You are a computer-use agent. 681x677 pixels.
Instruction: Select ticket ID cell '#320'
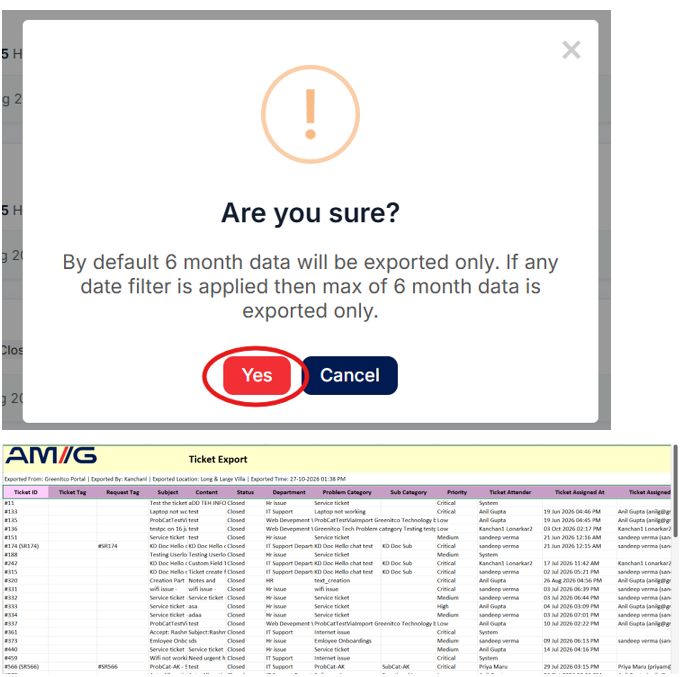pyautogui.click(x=26, y=581)
